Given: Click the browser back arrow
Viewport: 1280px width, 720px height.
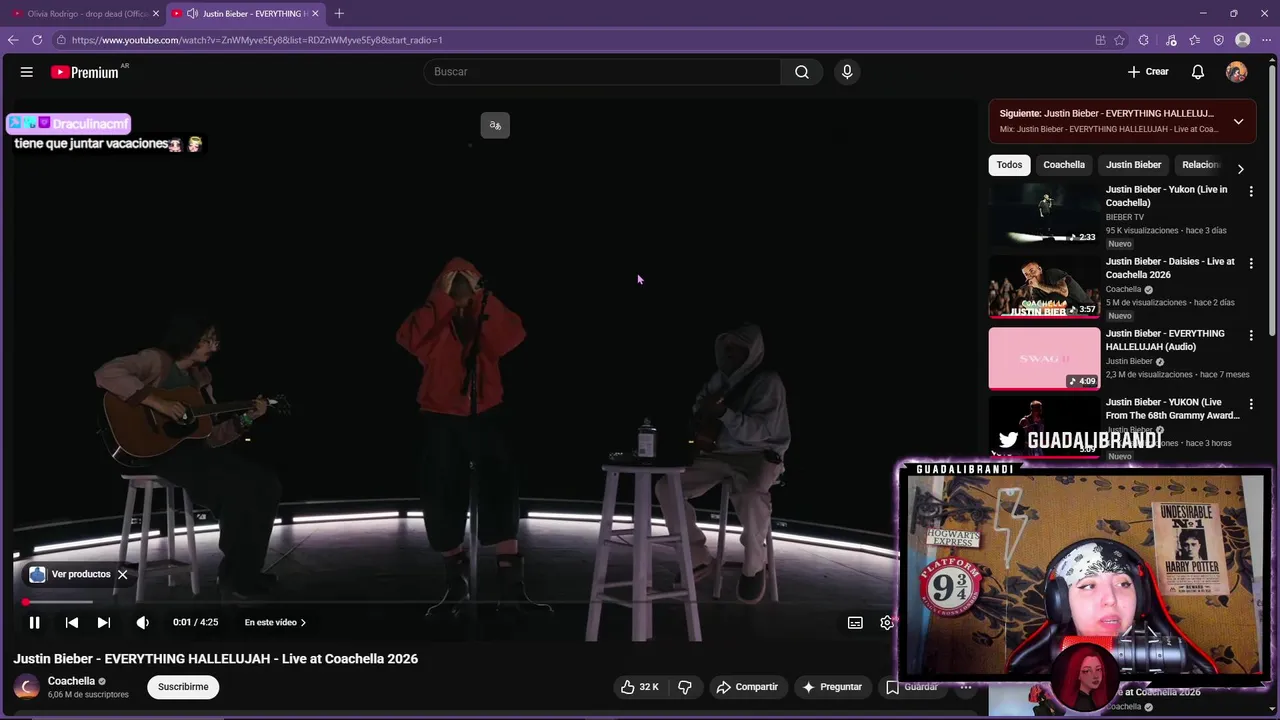Looking at the screenshot, I should (13, 40).
